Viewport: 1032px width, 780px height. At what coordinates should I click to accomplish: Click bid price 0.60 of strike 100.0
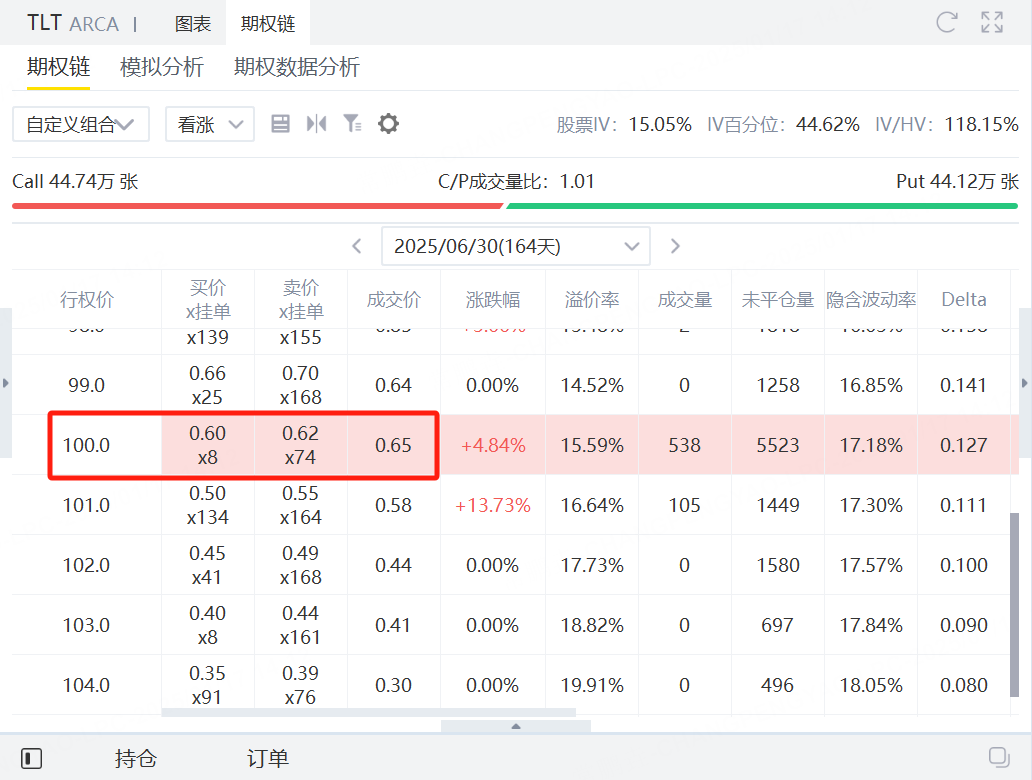click(208, 433)
